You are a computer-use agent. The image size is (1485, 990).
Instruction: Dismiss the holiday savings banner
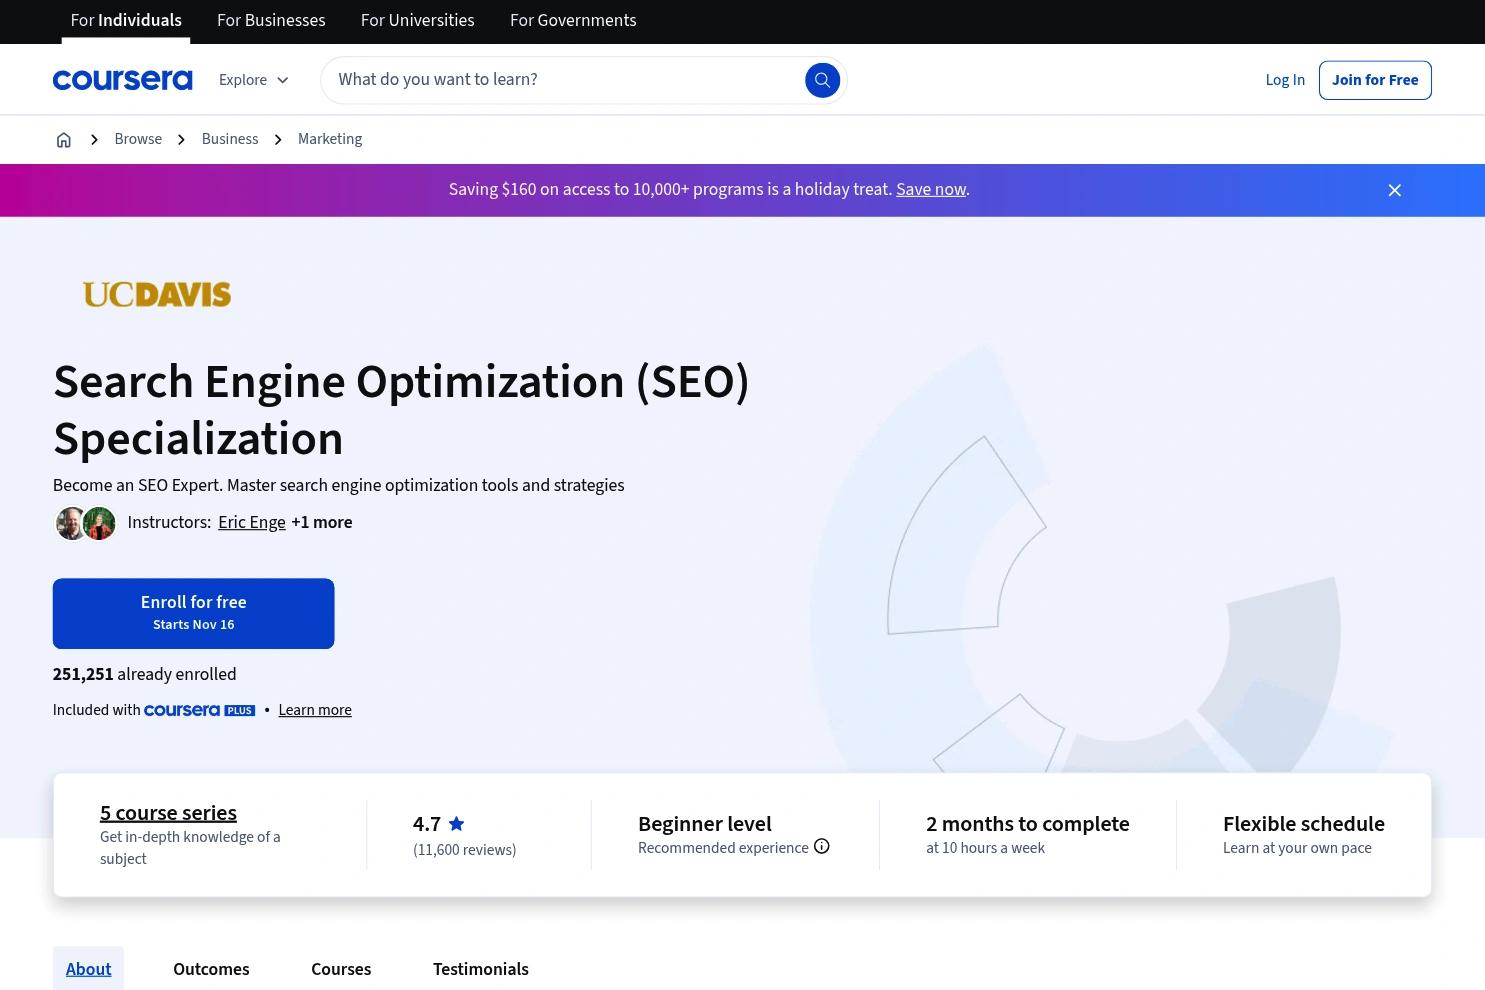point(1394,189)
